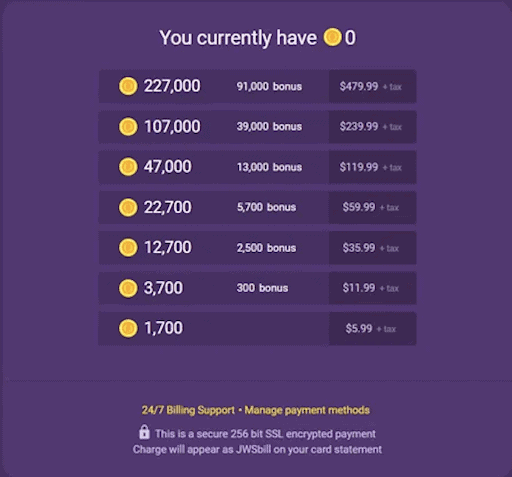Image resolution: width=512 pixels, height=477 pixels.
Task: Select the 300 bonus package row
Action: pos(257,288)
